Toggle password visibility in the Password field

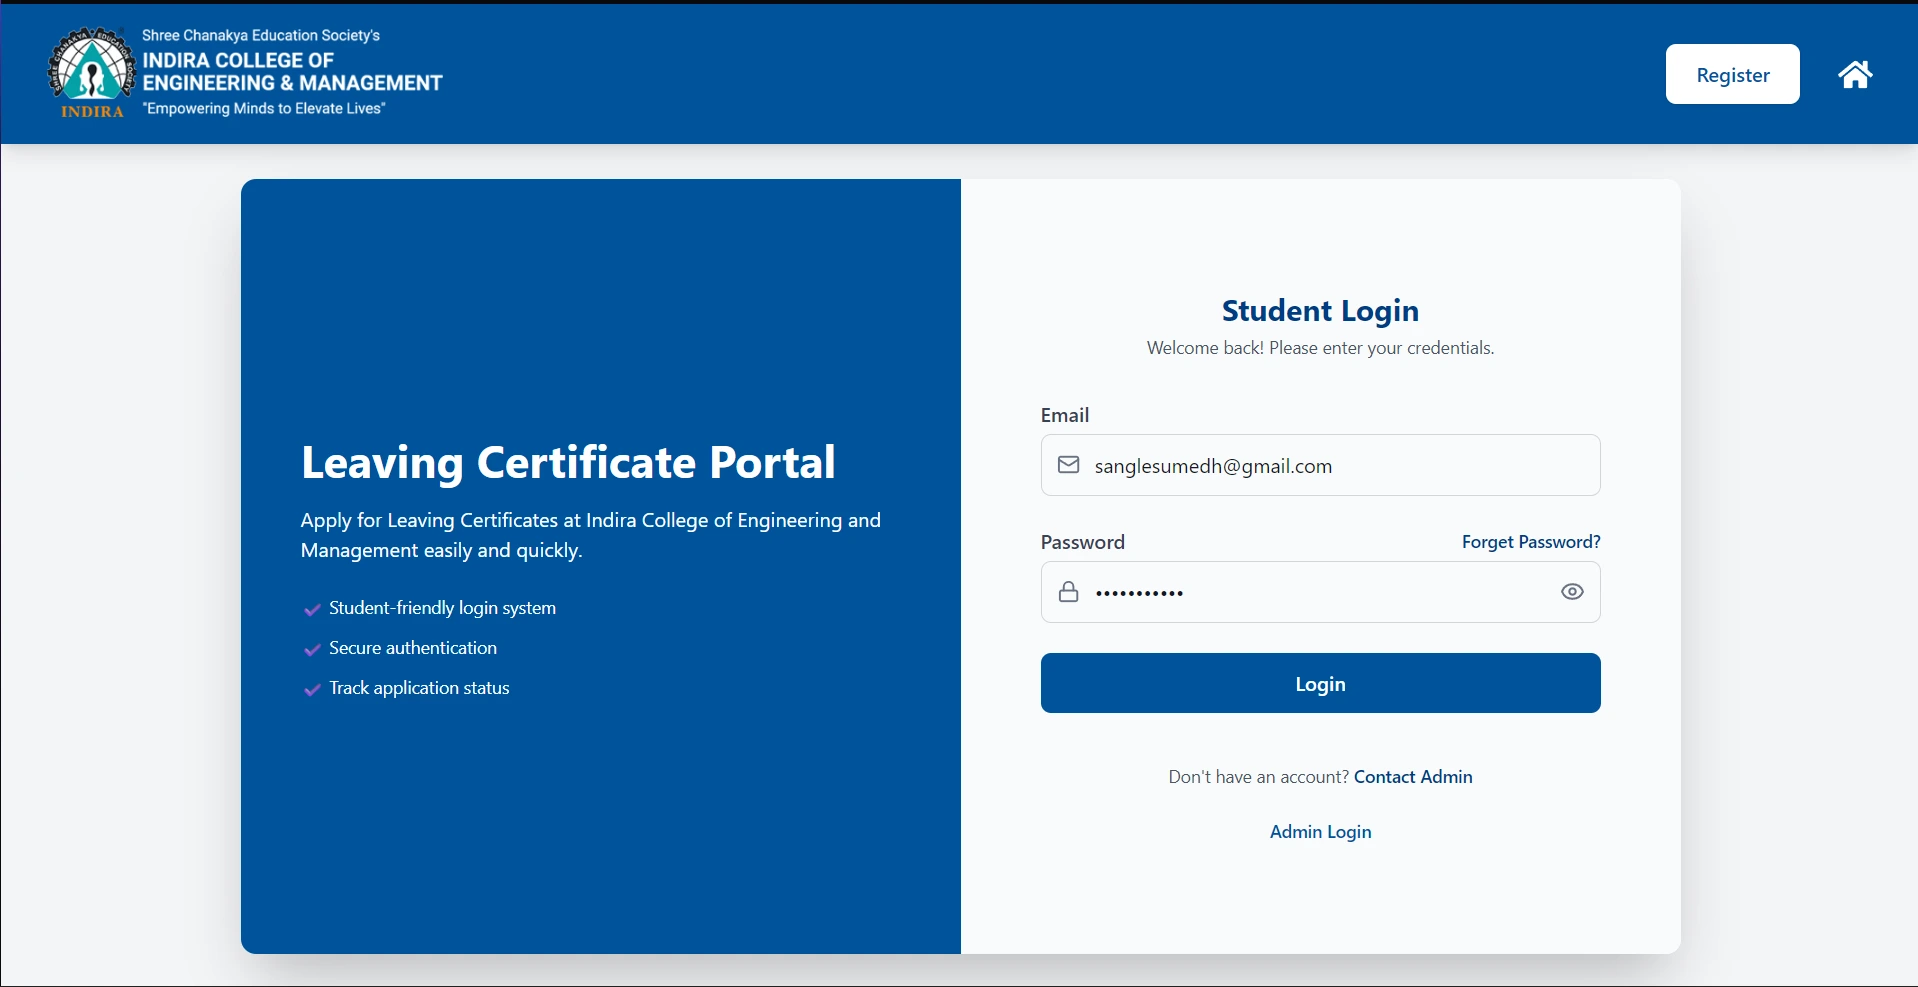tap(1572, 591)
